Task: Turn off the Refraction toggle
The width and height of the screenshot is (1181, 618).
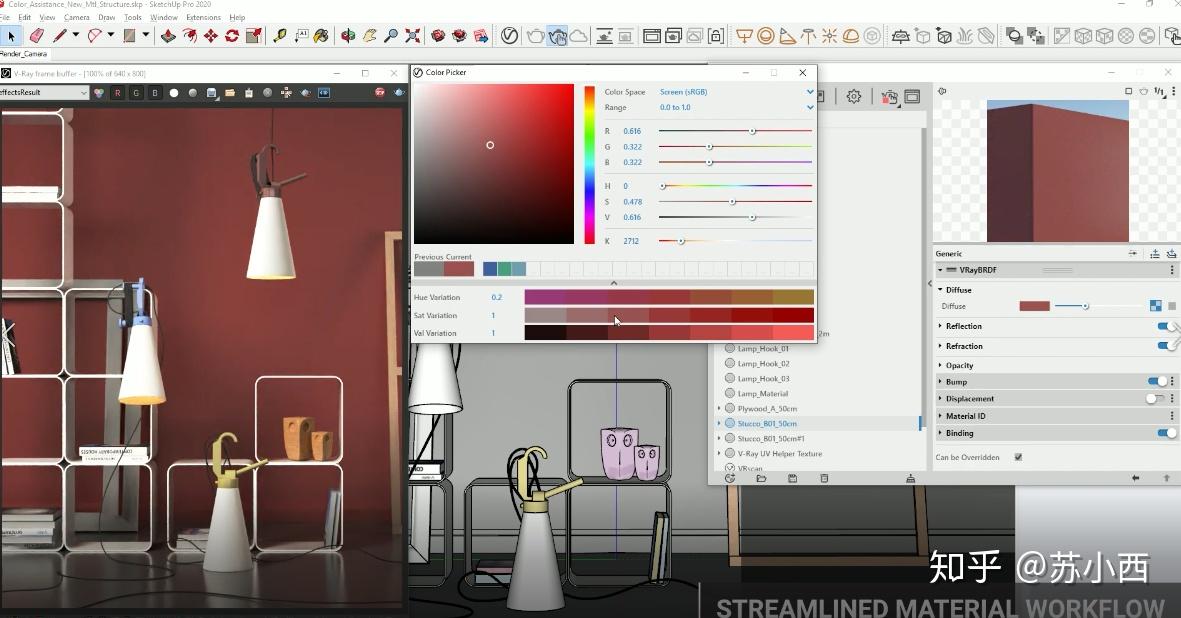Action: (x=1166, y=346)
